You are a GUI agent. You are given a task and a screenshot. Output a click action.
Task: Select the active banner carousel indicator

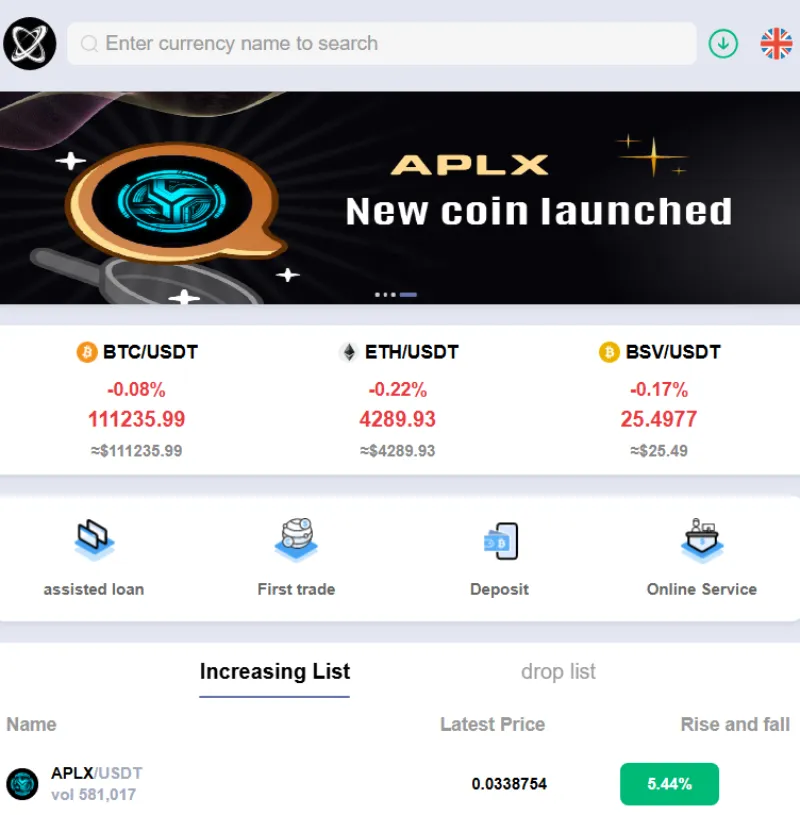(408, 295)
